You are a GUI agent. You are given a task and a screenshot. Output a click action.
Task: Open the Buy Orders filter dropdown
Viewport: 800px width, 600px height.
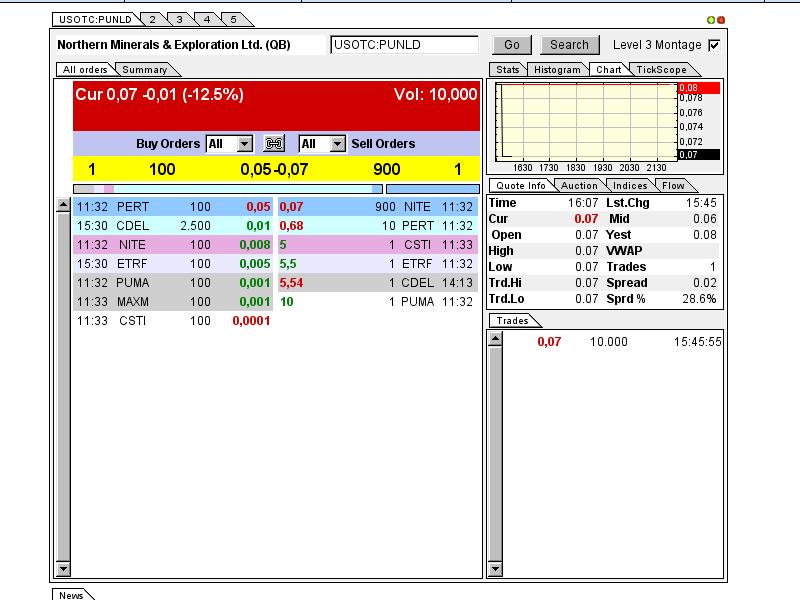pos(245,144)
